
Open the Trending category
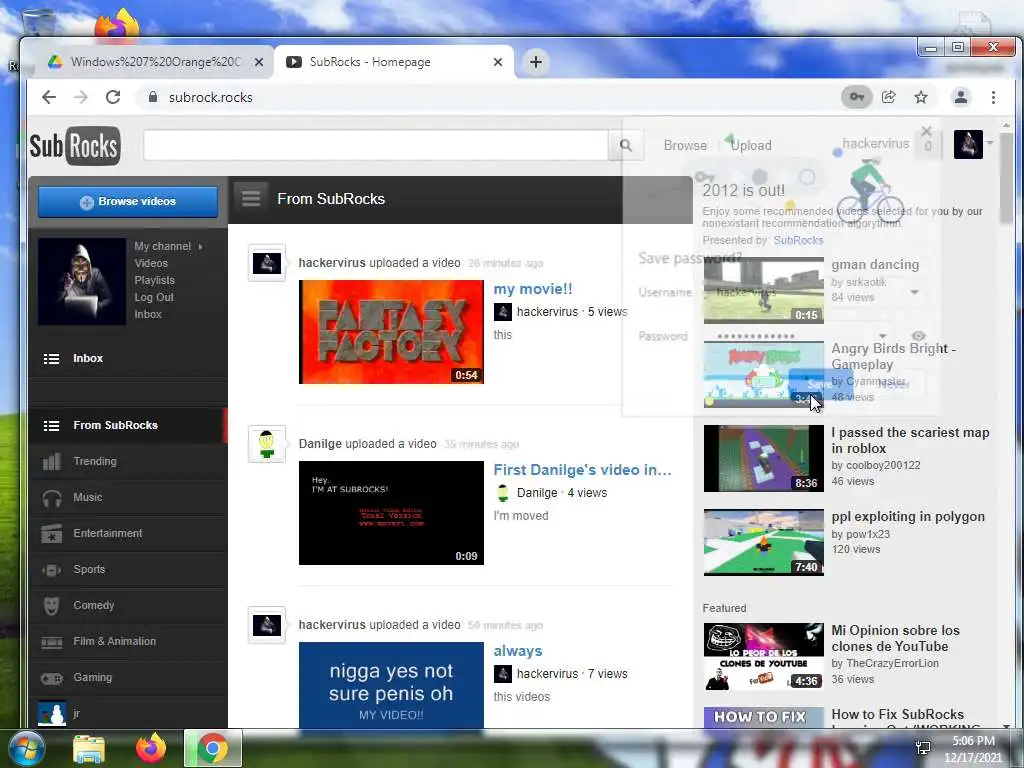tap(128, 461)
